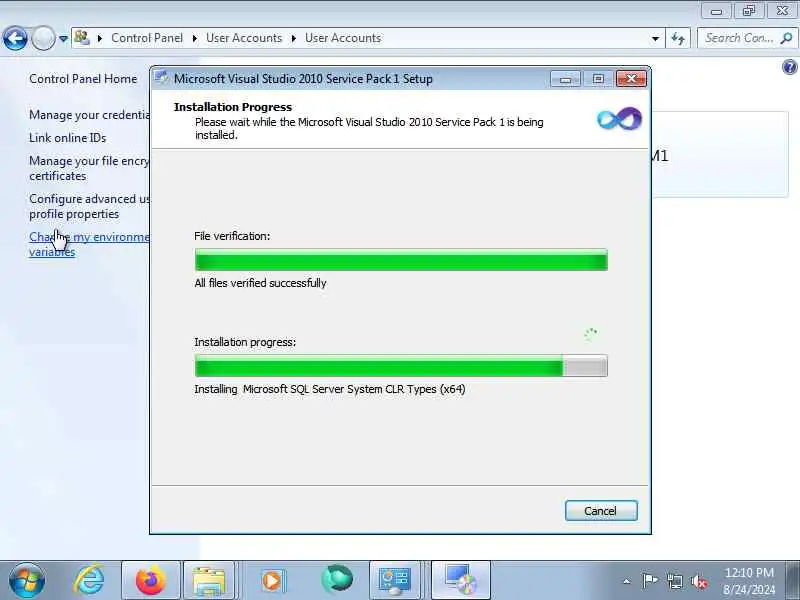The width and height of the screenshot is (800, 600).
Task: Minimize the Visual Studio setup window
Action: [565, 79]
